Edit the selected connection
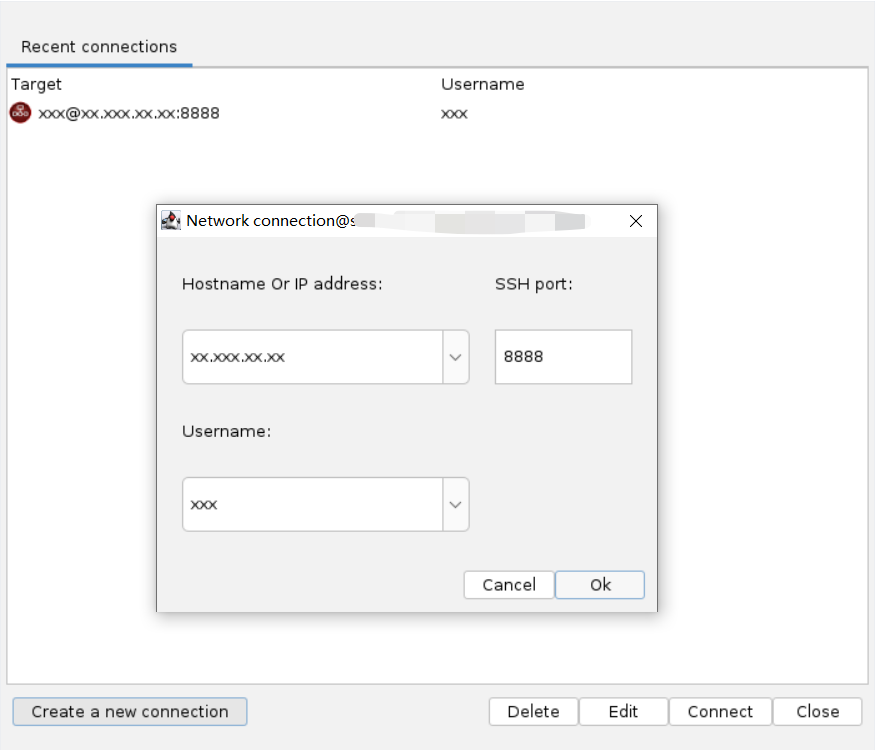 click(x=623, y=712)
